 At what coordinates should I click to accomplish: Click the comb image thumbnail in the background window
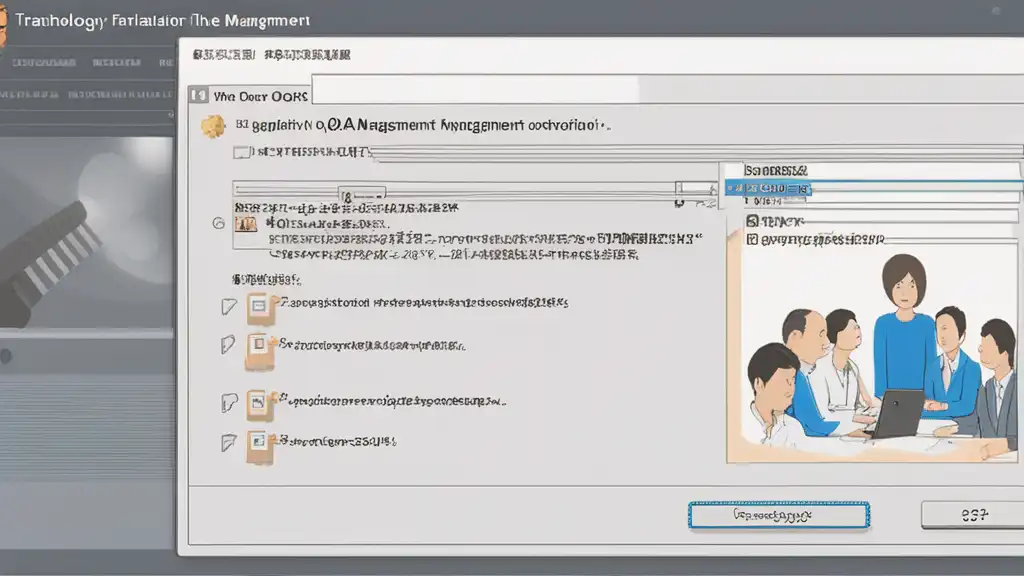tap(87, 232)
